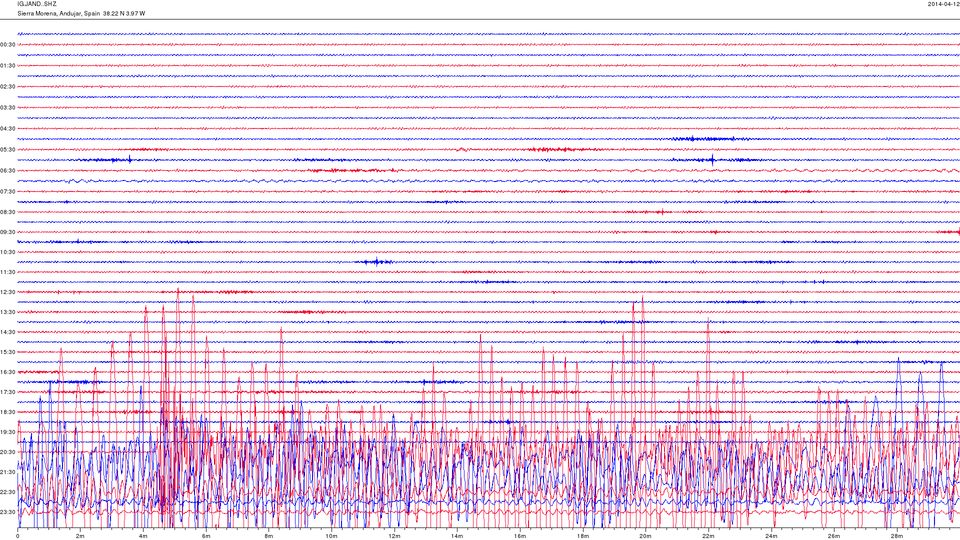Click the station code IGJAND..SHZ
Screen dimensions: 960x540
[37, 4]
